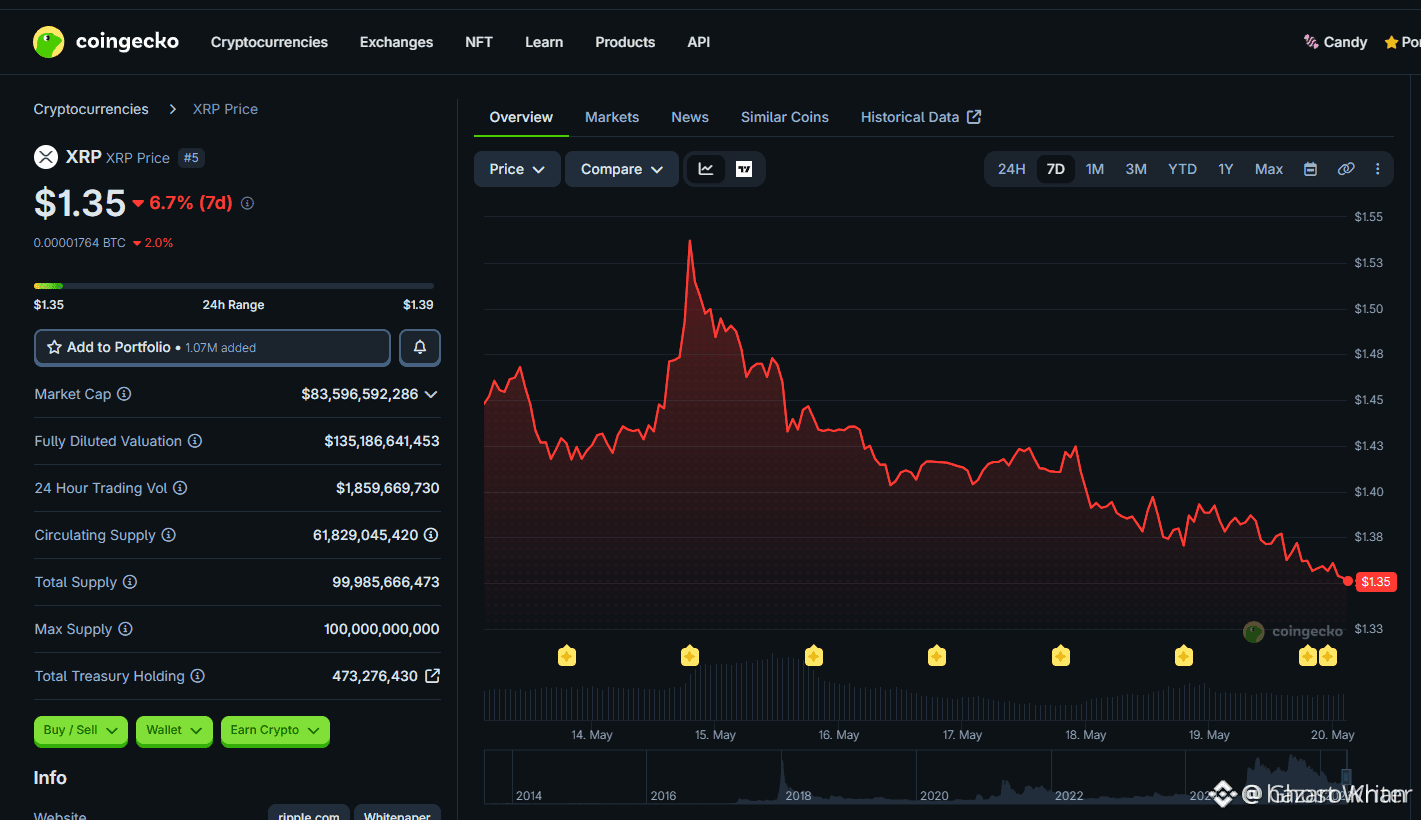
Task: Open the Cryptocurrencies breadcrumb link
Action: [91, 109]
